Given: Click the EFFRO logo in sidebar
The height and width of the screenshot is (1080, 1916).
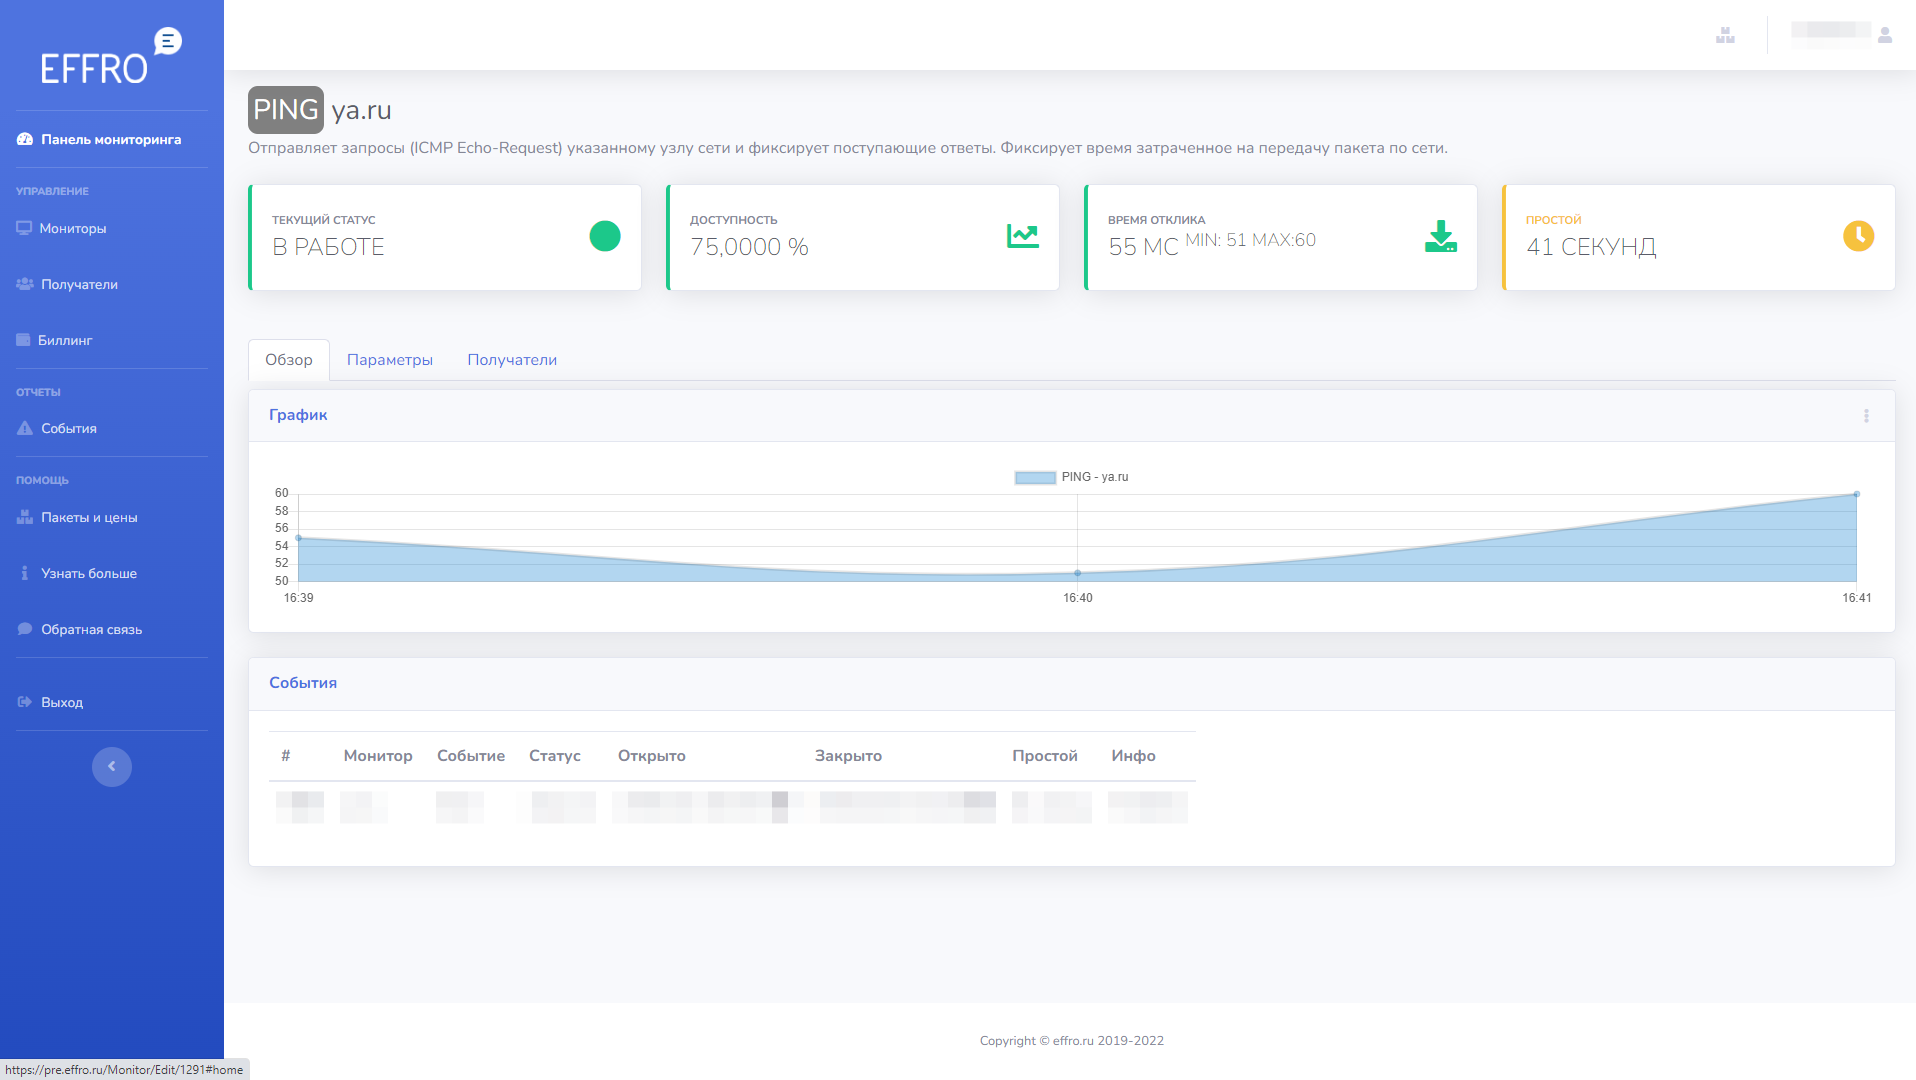Looking at the screenshot, I should coord(110,57).
